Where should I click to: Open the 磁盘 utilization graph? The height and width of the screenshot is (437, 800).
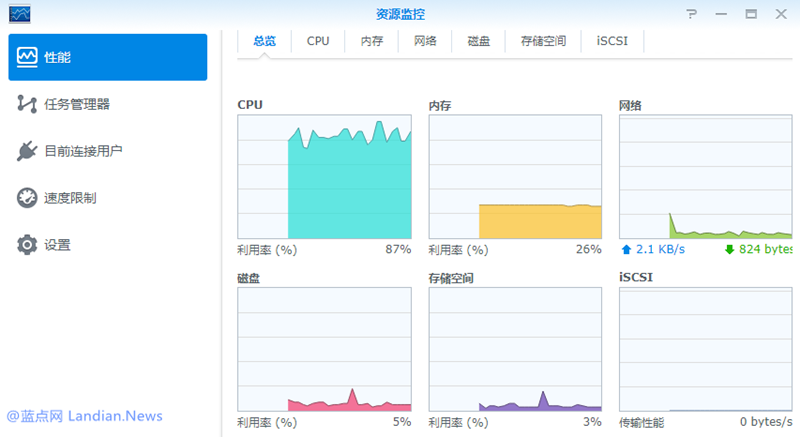pos(324,349)
